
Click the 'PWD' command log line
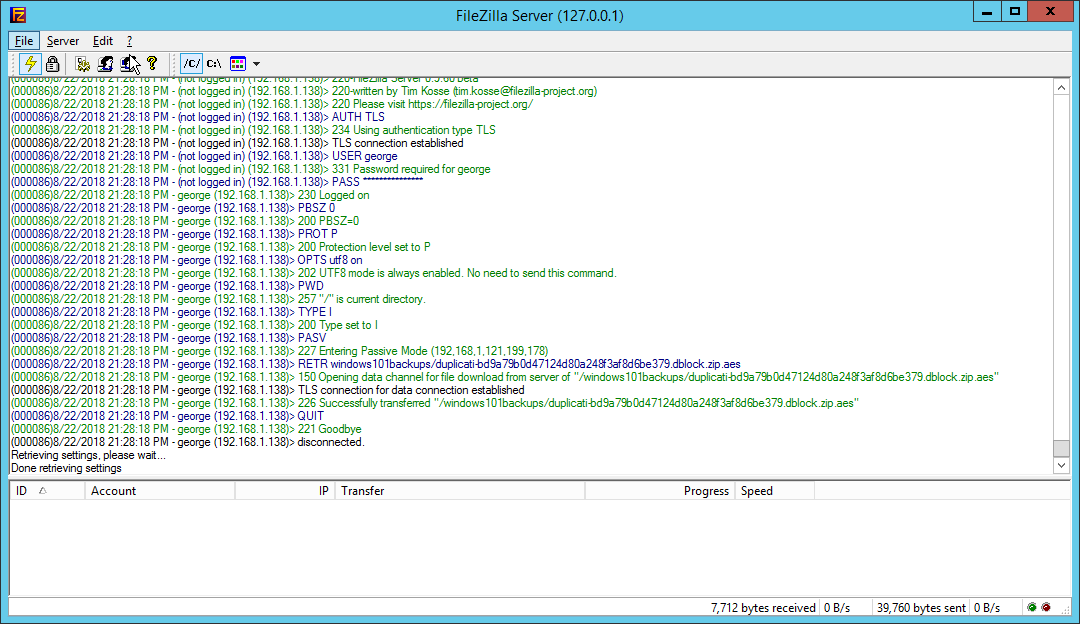coord(167,286)
